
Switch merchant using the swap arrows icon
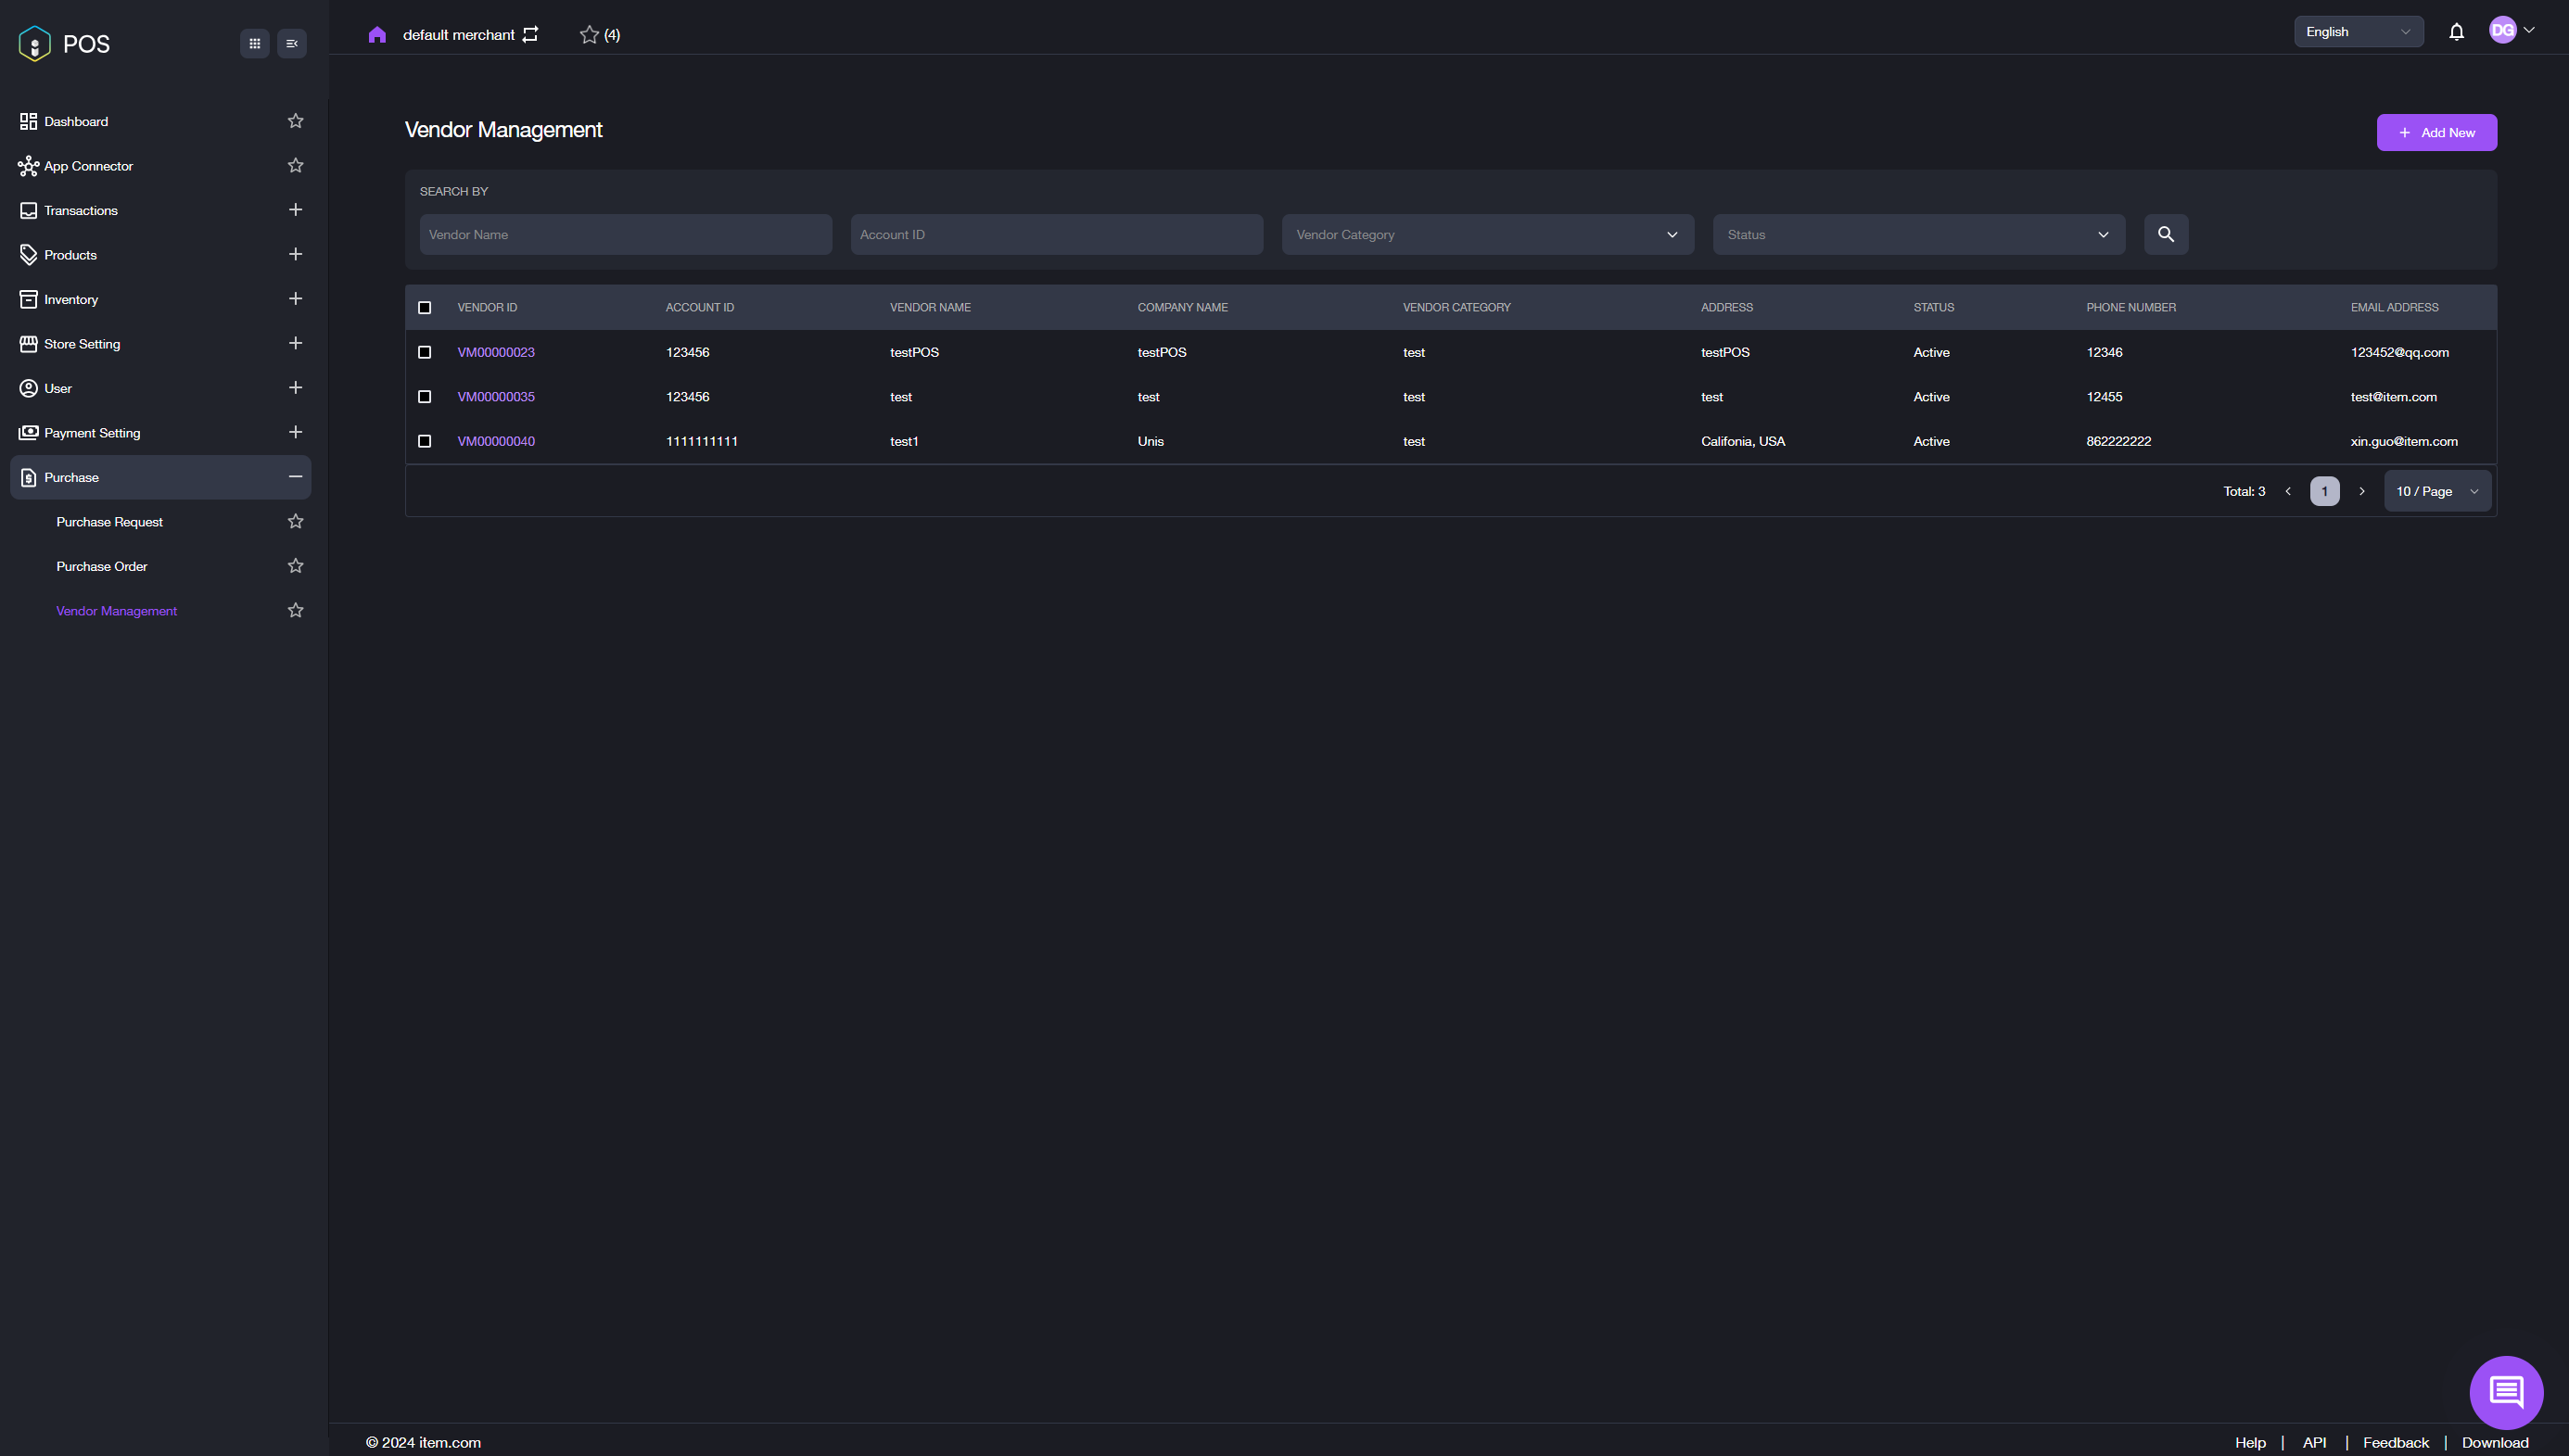pyautogui.click(x=530, y=35)
